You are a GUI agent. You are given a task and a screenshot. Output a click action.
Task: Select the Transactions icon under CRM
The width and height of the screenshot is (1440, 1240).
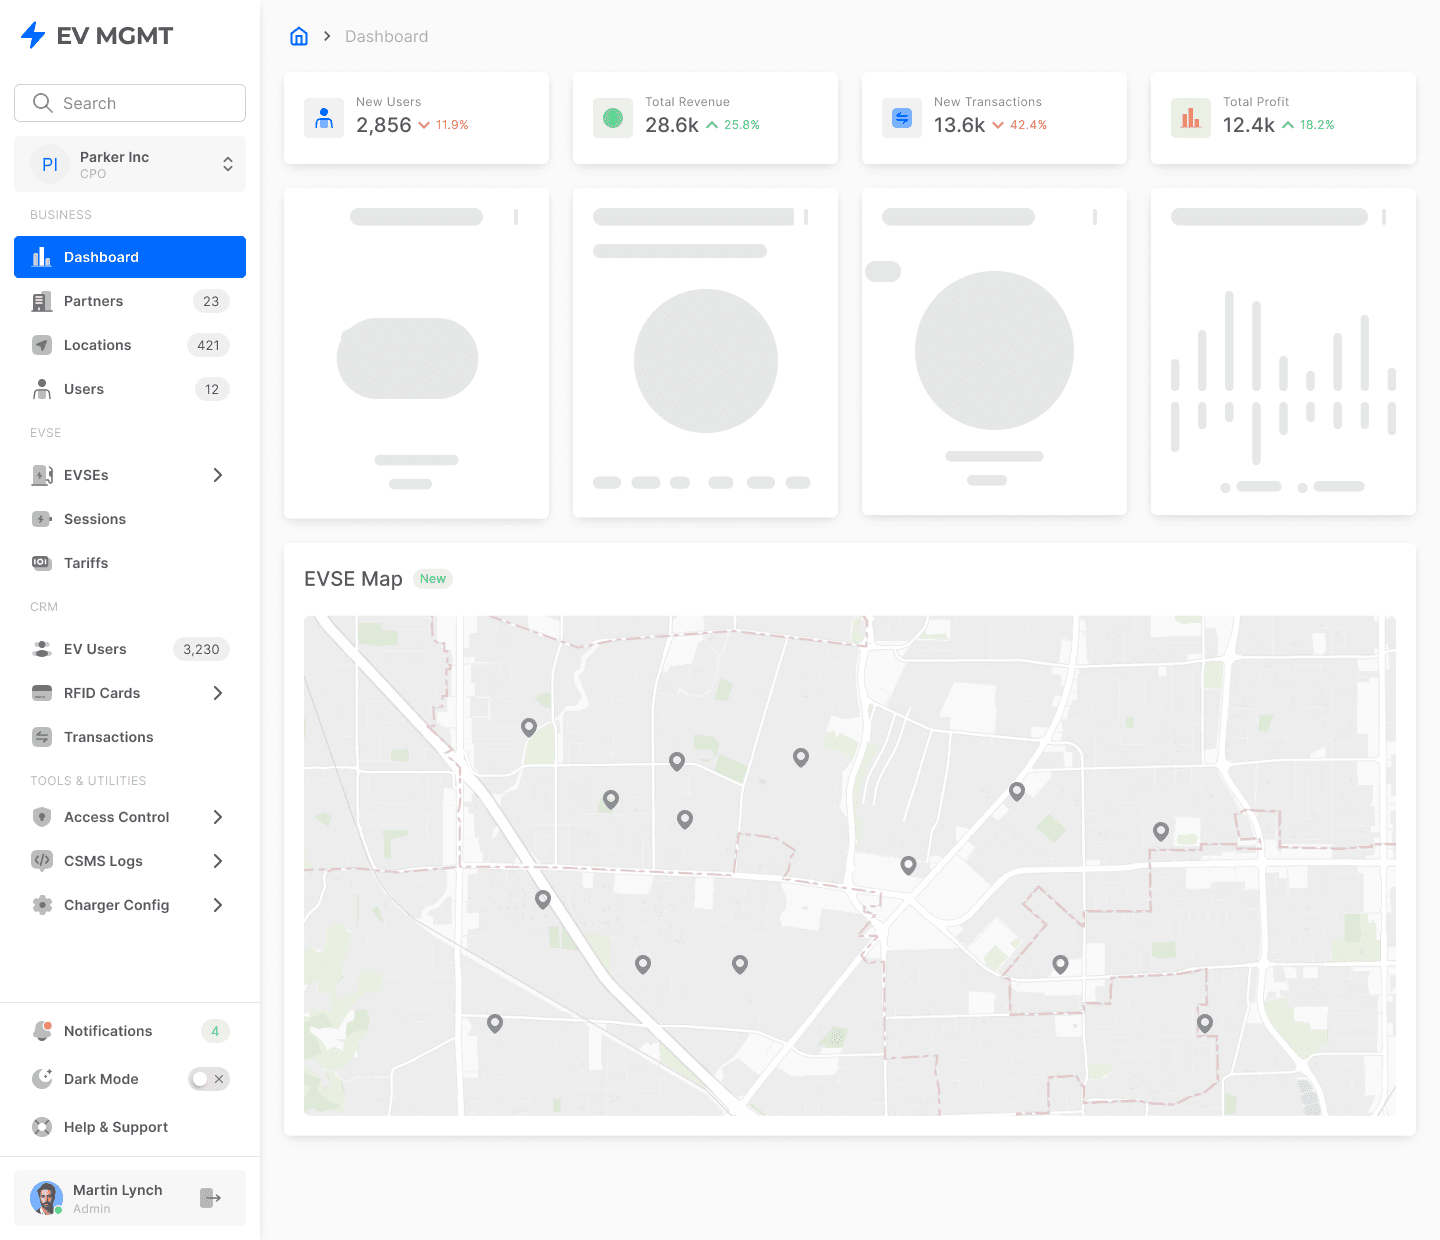[41, 737]
